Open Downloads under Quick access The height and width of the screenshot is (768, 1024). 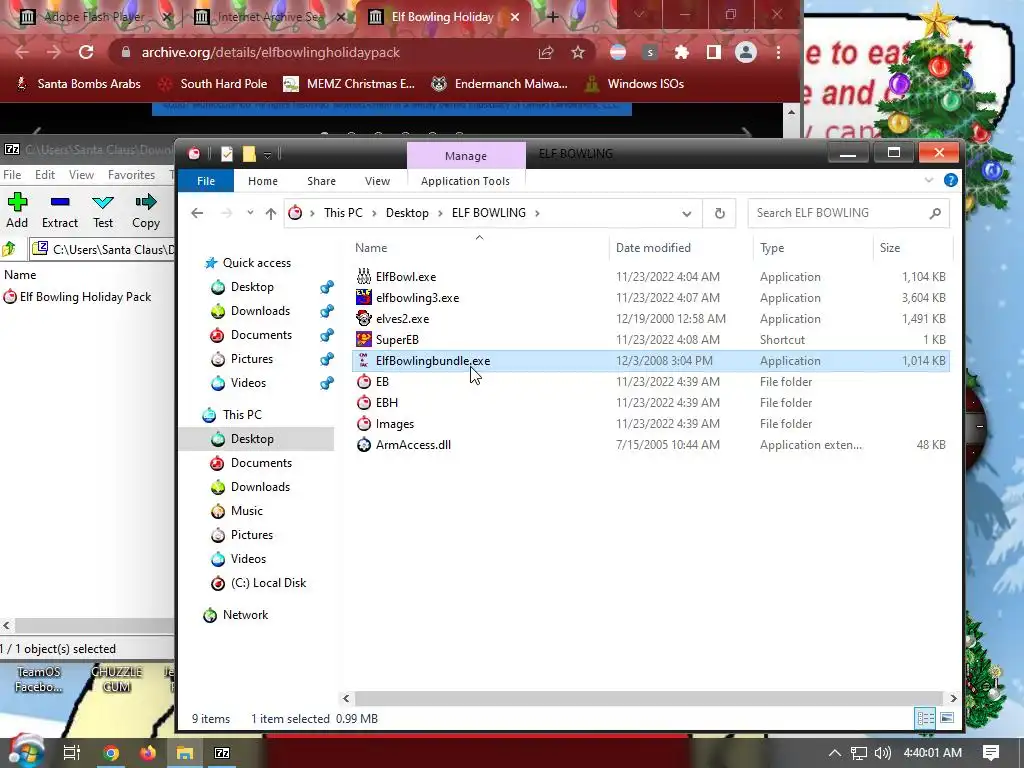[x=260, y=311]
